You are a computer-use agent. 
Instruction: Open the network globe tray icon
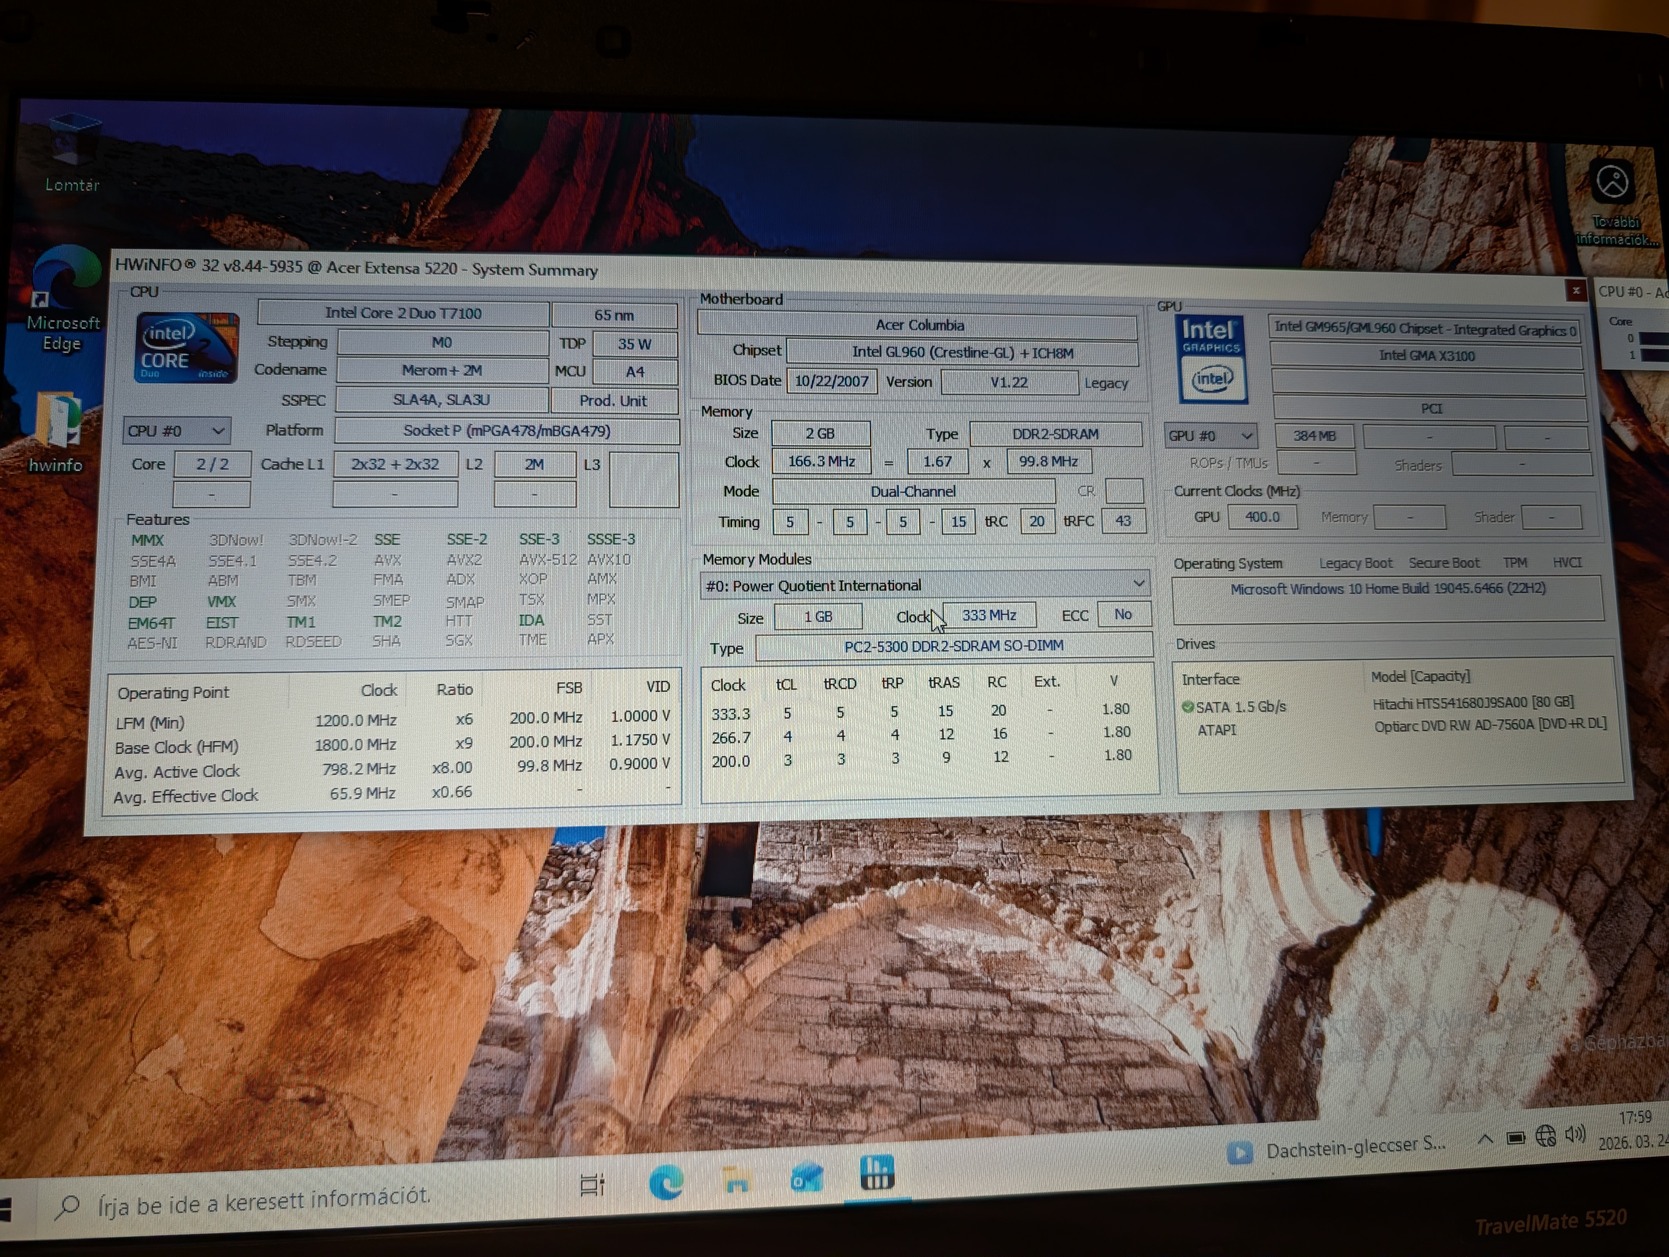coord(1546,1136)
